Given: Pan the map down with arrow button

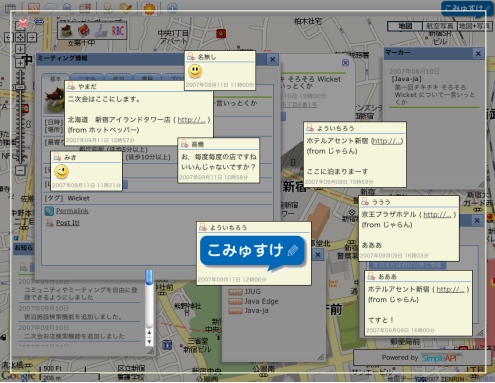Looking at the screenshot, I should 20,49.
